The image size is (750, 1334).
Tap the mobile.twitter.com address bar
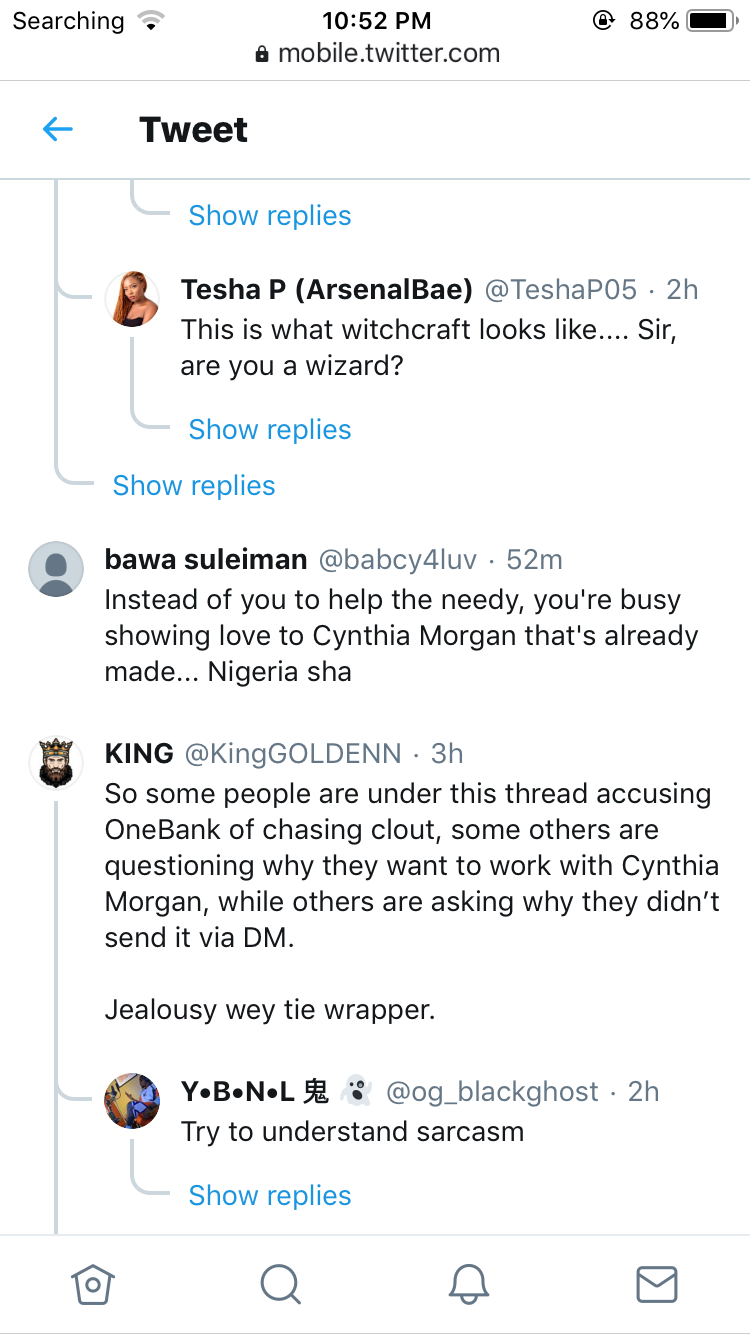point(377,53)
